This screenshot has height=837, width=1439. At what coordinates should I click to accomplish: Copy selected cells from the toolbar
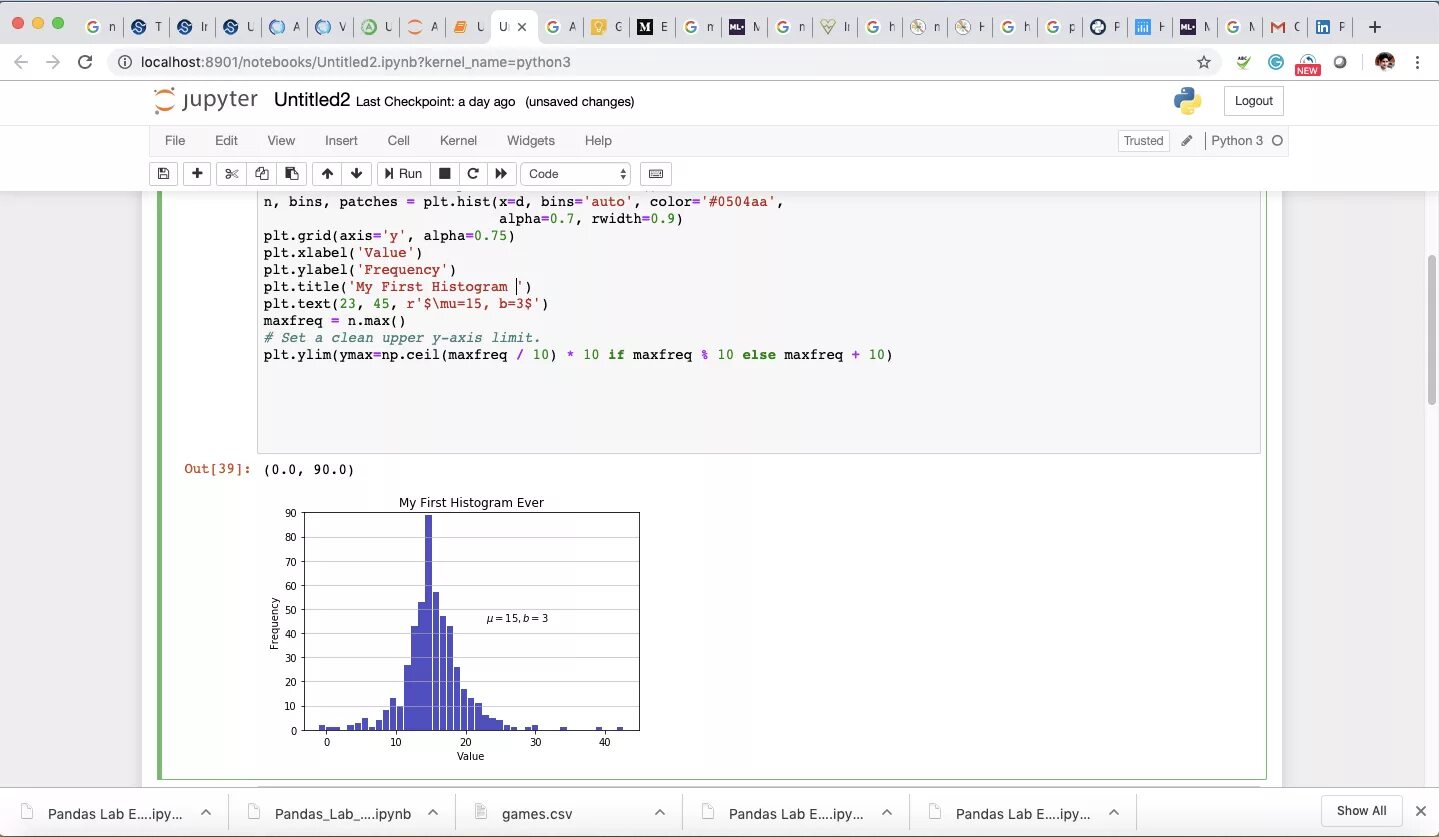(x=261, y=173)
